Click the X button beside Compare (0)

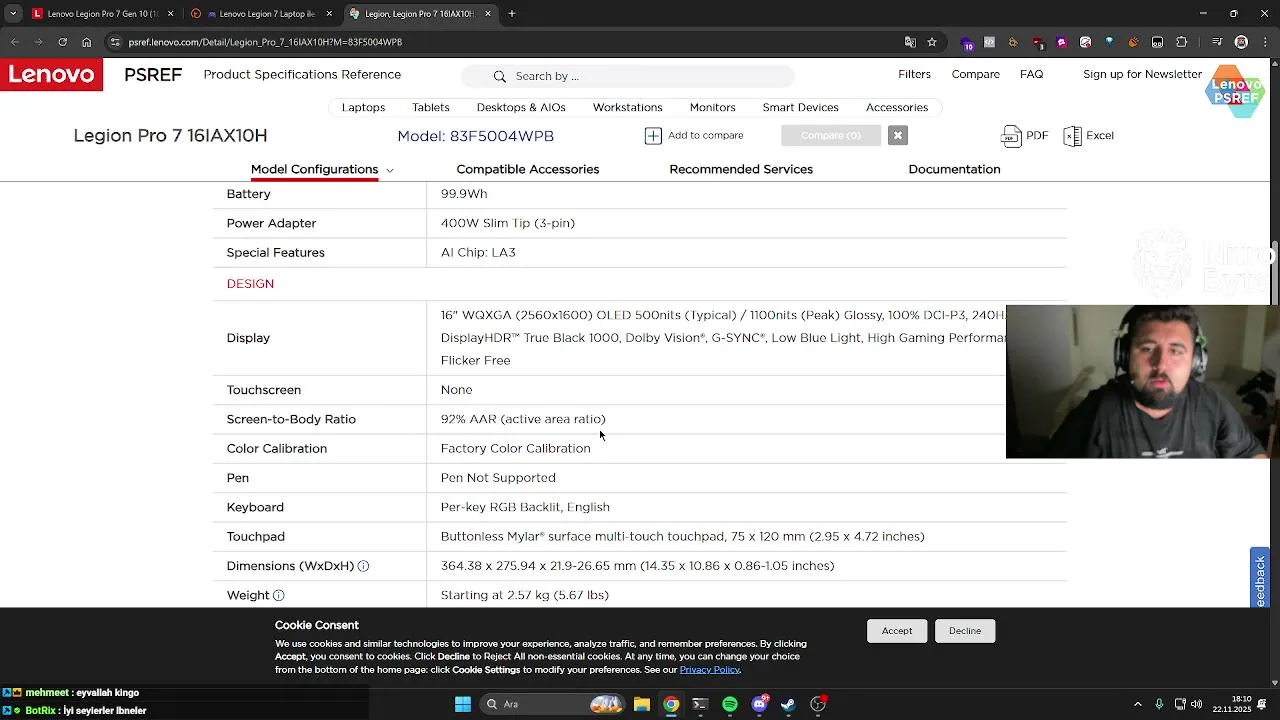[897, 135]
